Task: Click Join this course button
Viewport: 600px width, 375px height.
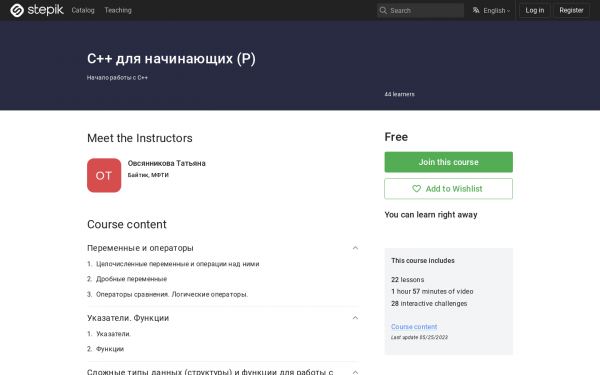Action: (448, 162)
